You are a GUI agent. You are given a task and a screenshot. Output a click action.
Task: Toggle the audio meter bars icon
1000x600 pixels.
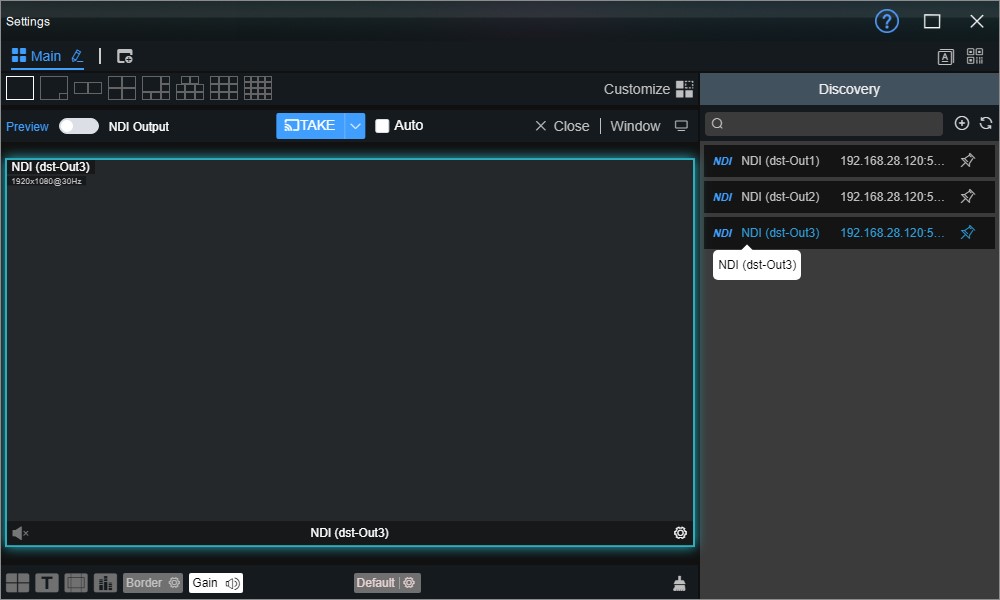105,583
